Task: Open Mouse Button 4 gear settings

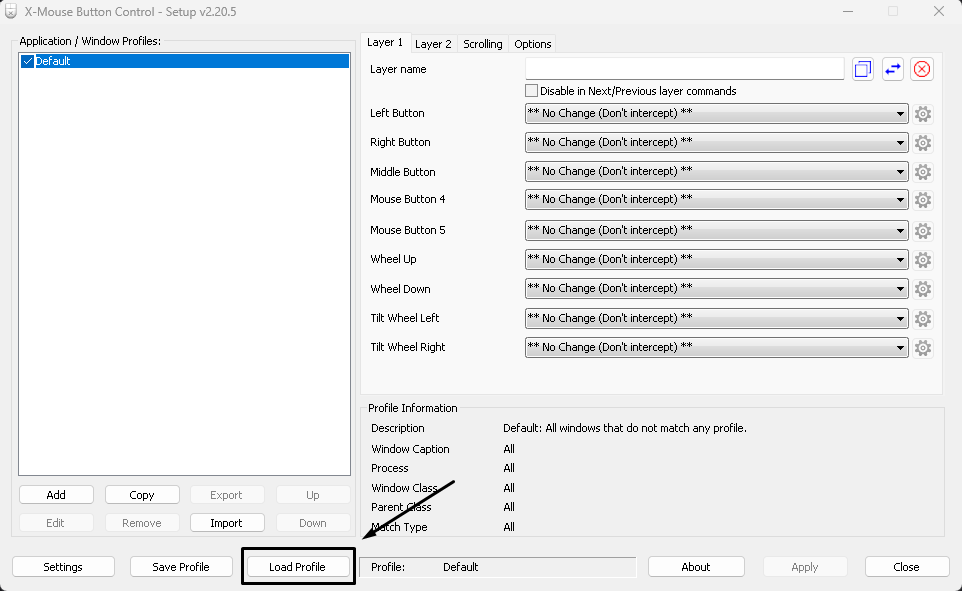Action: pos(923,200)
